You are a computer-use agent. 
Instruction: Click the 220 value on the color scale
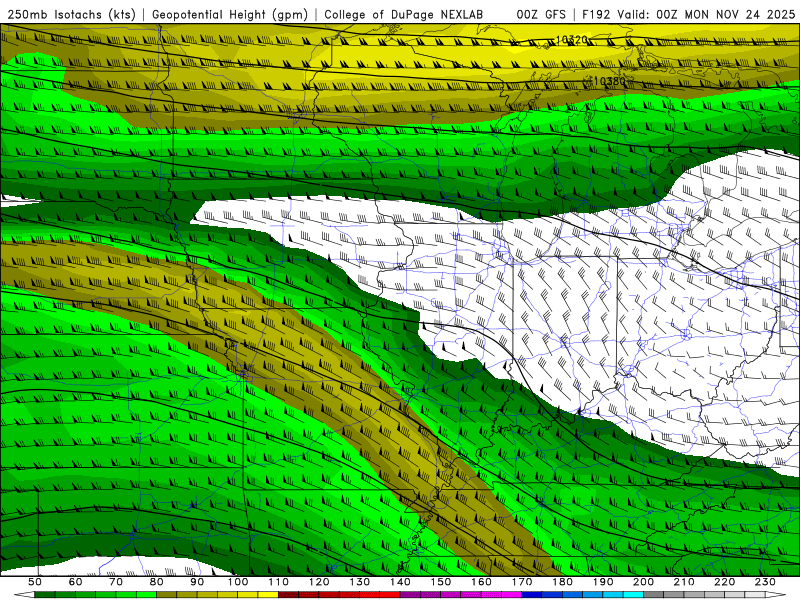[x=724, y=582]
